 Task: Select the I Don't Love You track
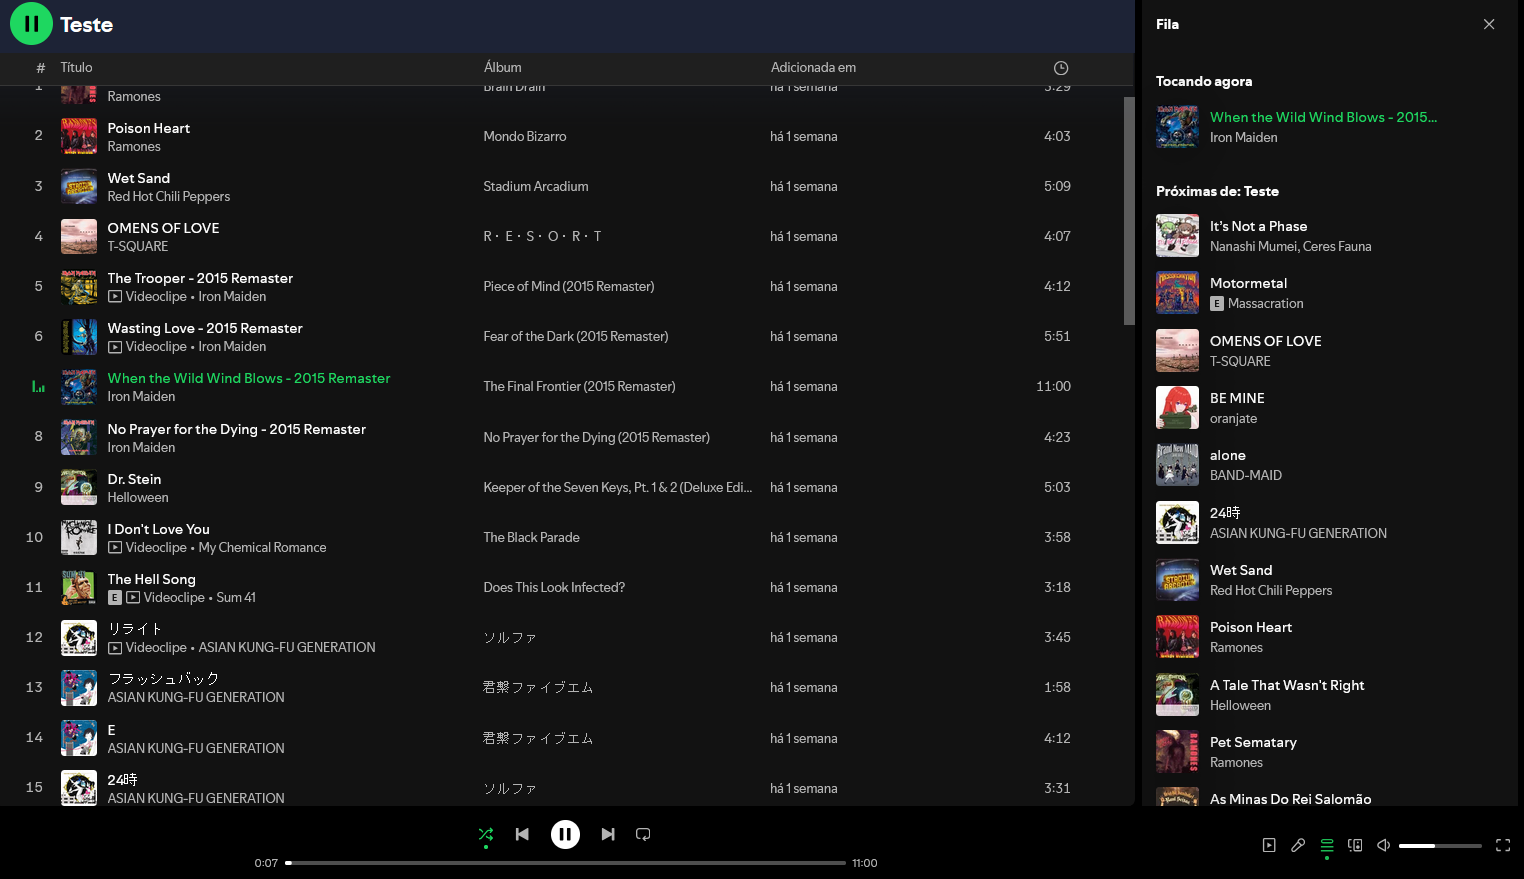tap(159, 529)
